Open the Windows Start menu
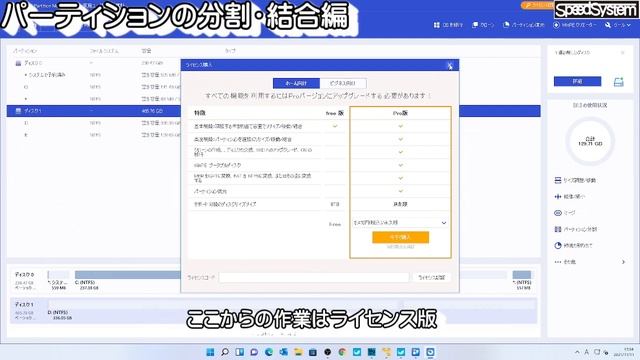This screenshot has height=360, width=640. click(x=210, y=352)
